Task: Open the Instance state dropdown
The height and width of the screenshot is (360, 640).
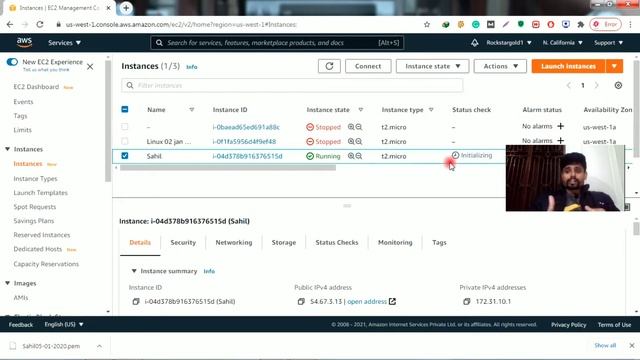Action: pyautogui.click(x=432, y=66)
